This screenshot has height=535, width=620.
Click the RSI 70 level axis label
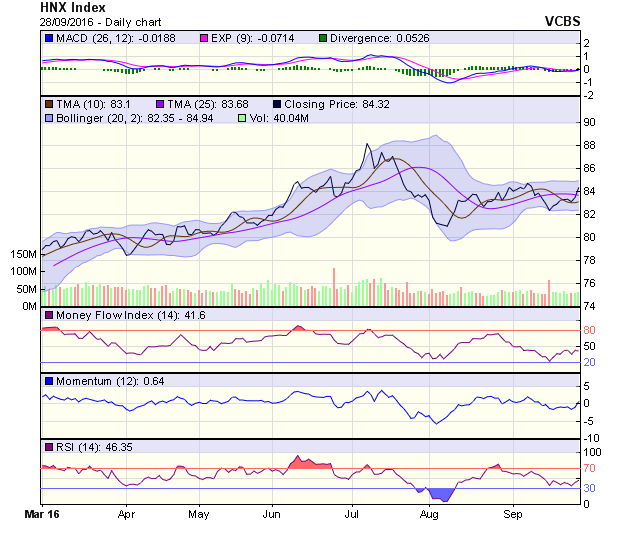[590, 468]
